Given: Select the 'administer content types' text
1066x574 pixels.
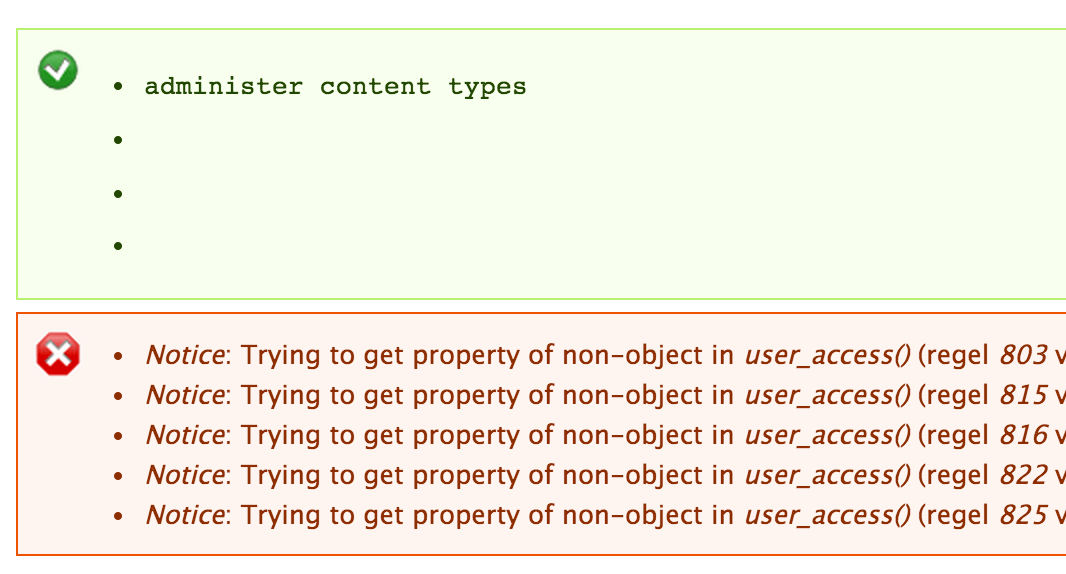Looking at the screenshot, I should [335, 86].
